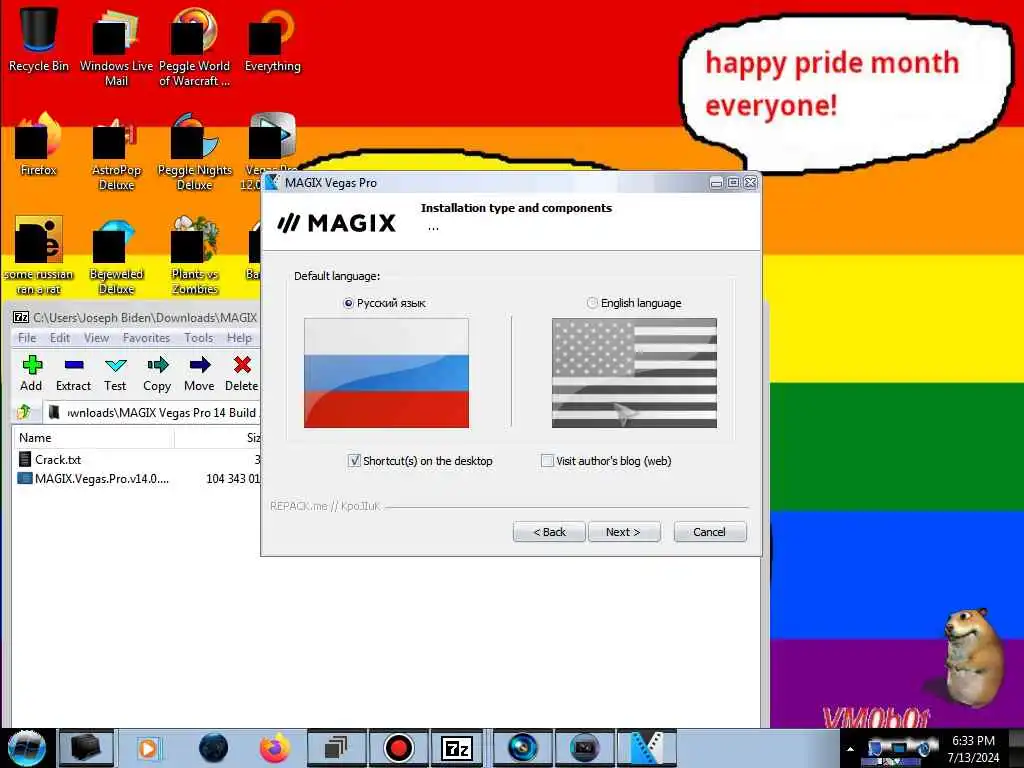Show hidden system tray icons
Image resolution: width=1024 pixels, height=768 pixels.
850,749
